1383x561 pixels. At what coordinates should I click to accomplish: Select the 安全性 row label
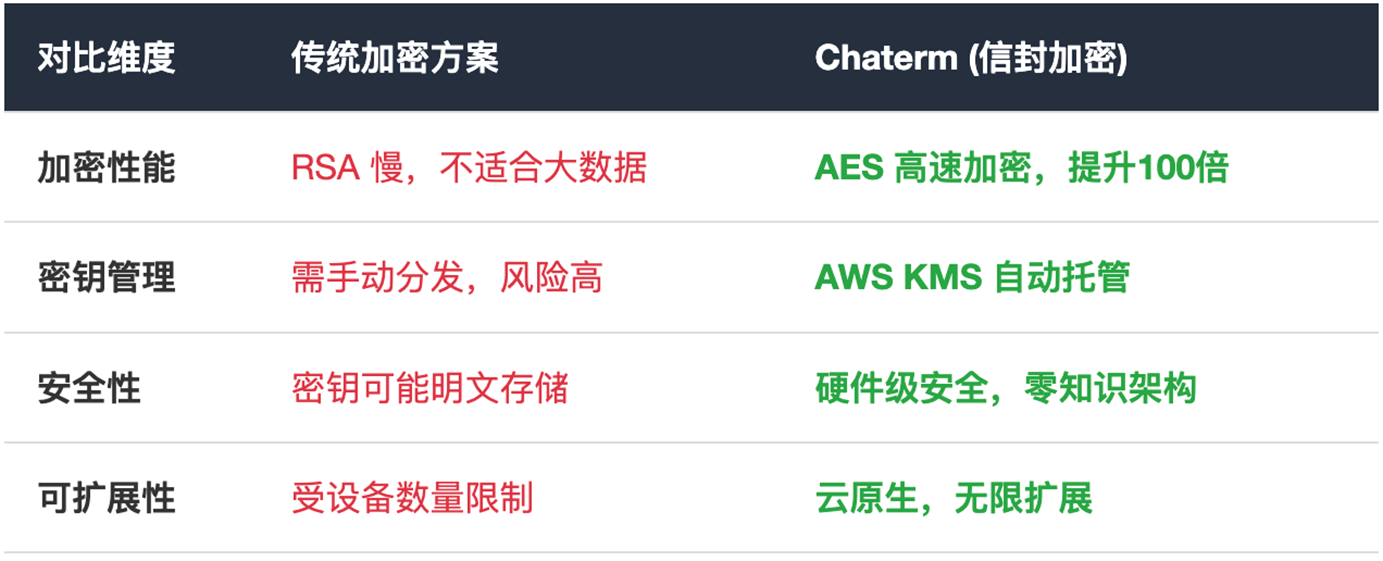[89, 387]
